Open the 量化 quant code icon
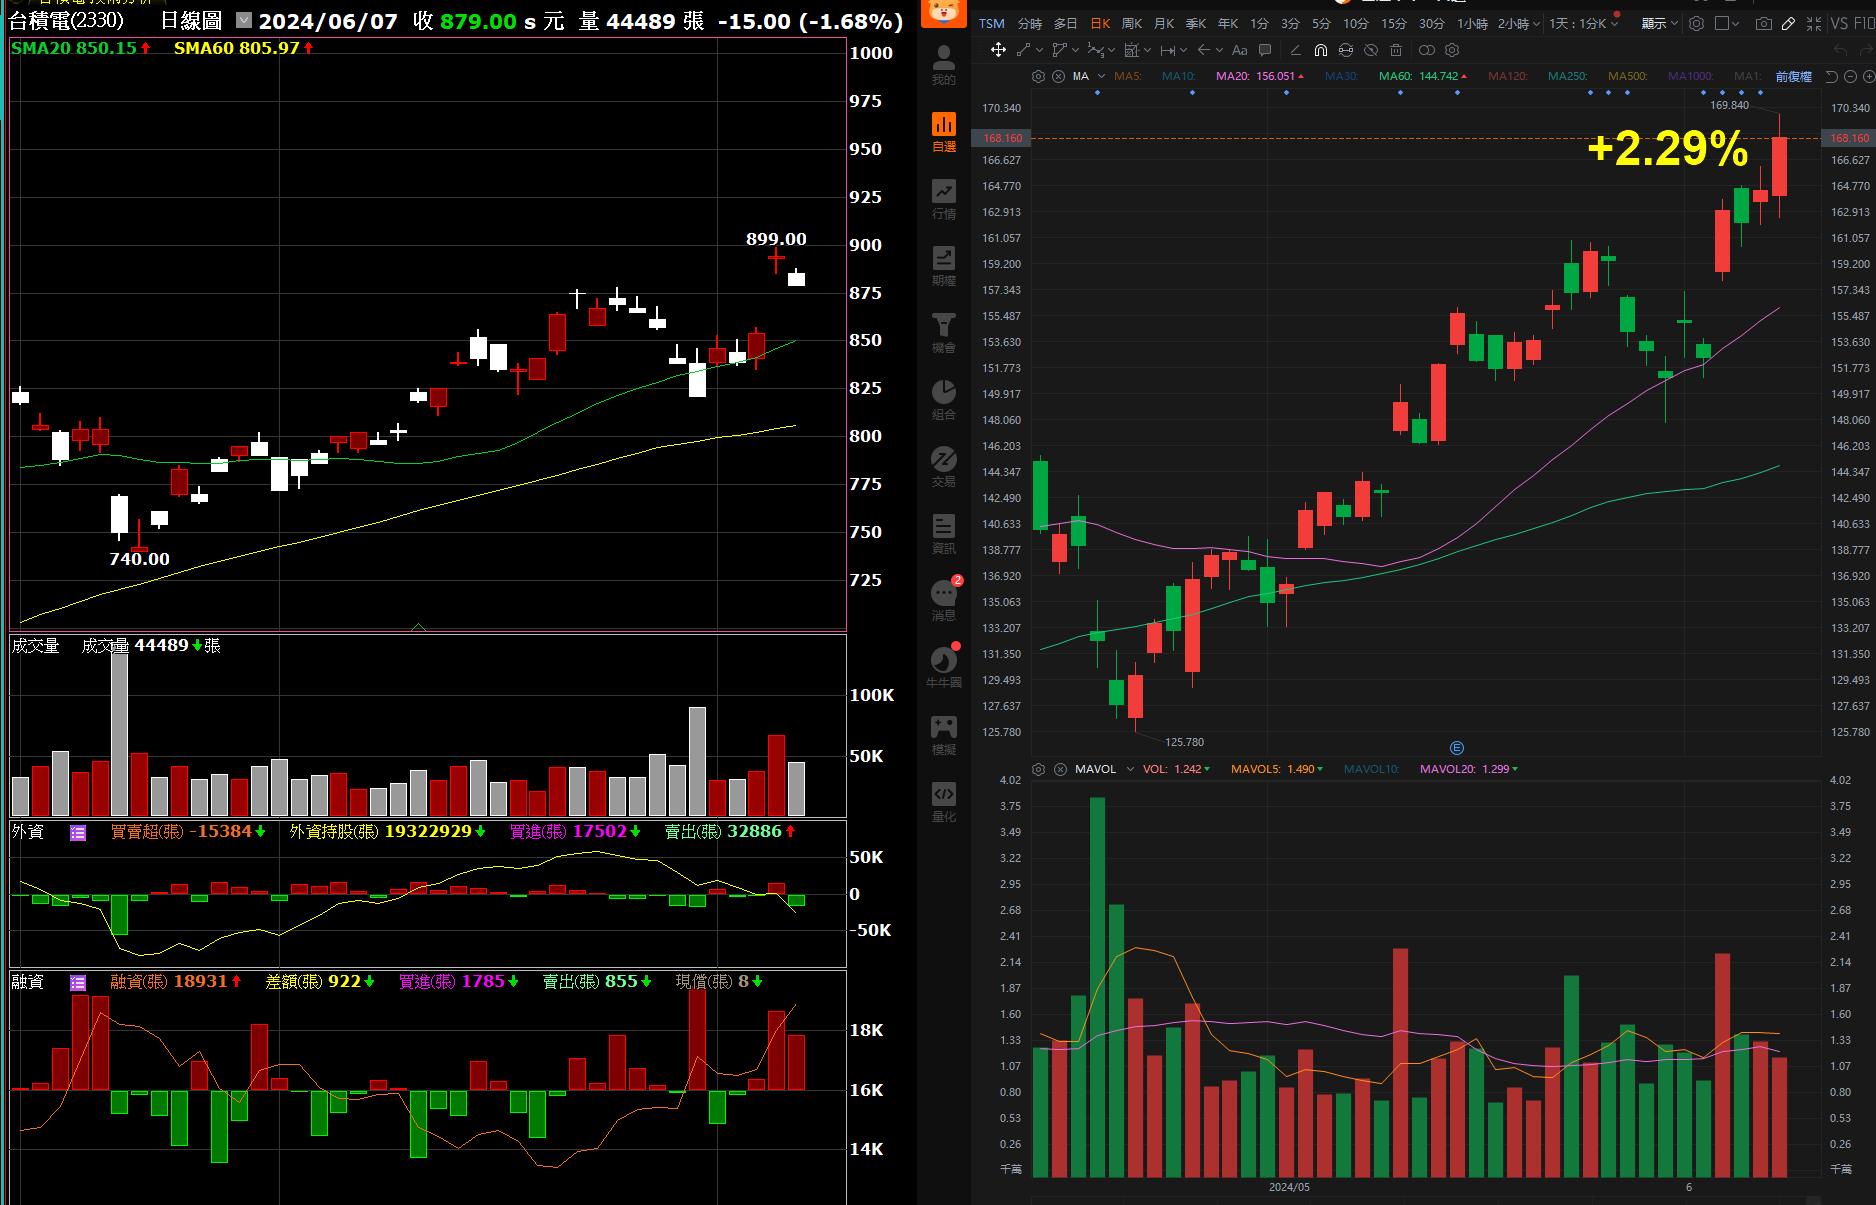 [944, 801]
